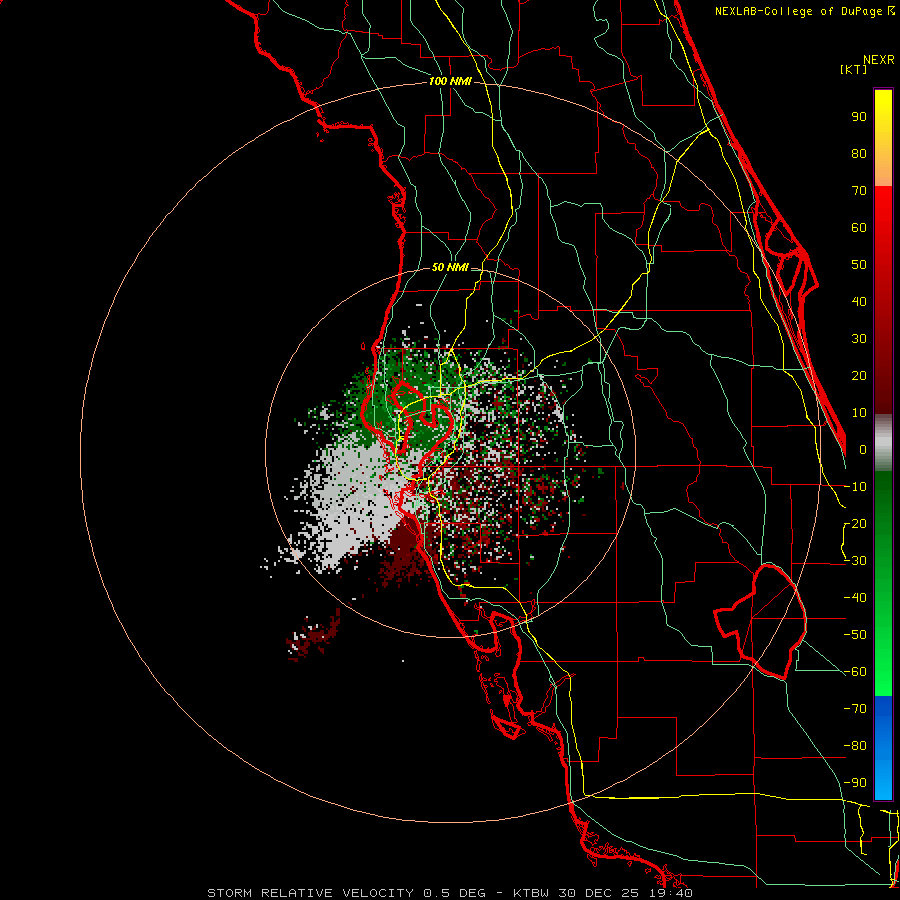Click the -70 value on velocity scale
Viewport: 900px width, 900px height.
(855, 709)
